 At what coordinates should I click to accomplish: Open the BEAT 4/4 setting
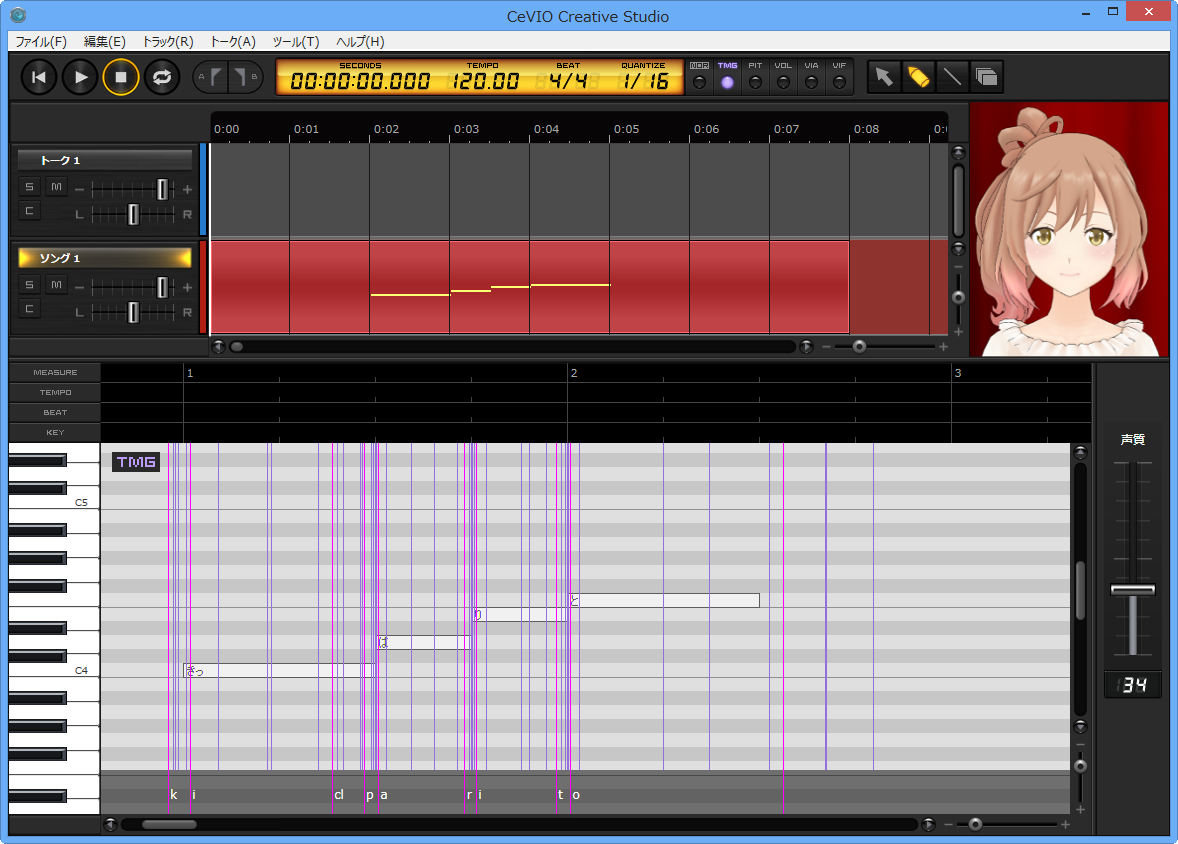(568, 77)
